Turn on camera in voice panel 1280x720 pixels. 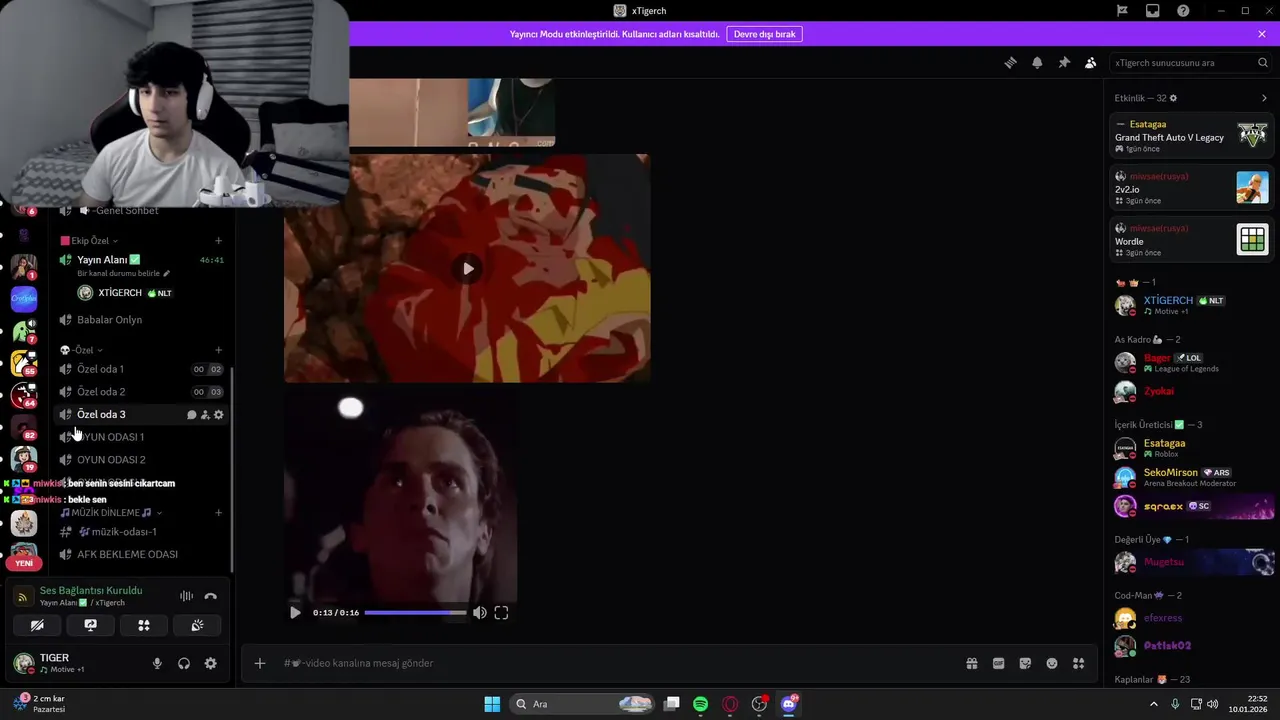[37, 625]
